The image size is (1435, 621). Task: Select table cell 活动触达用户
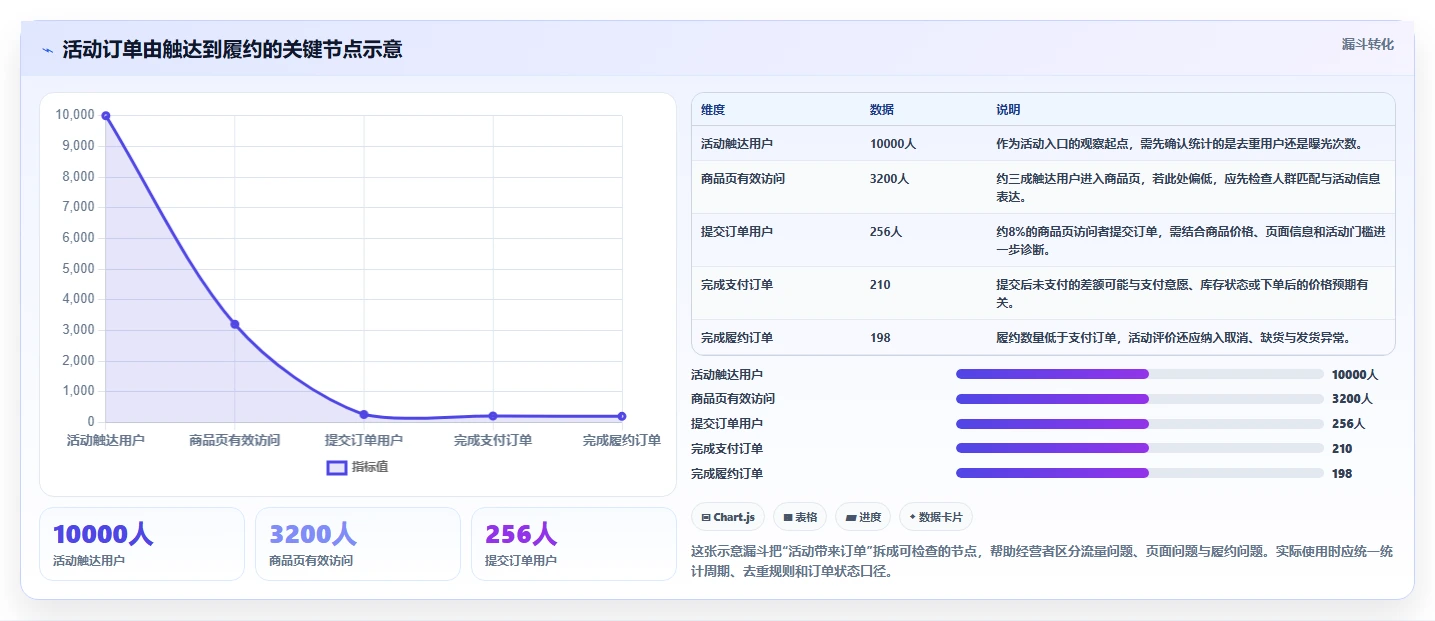737,143
